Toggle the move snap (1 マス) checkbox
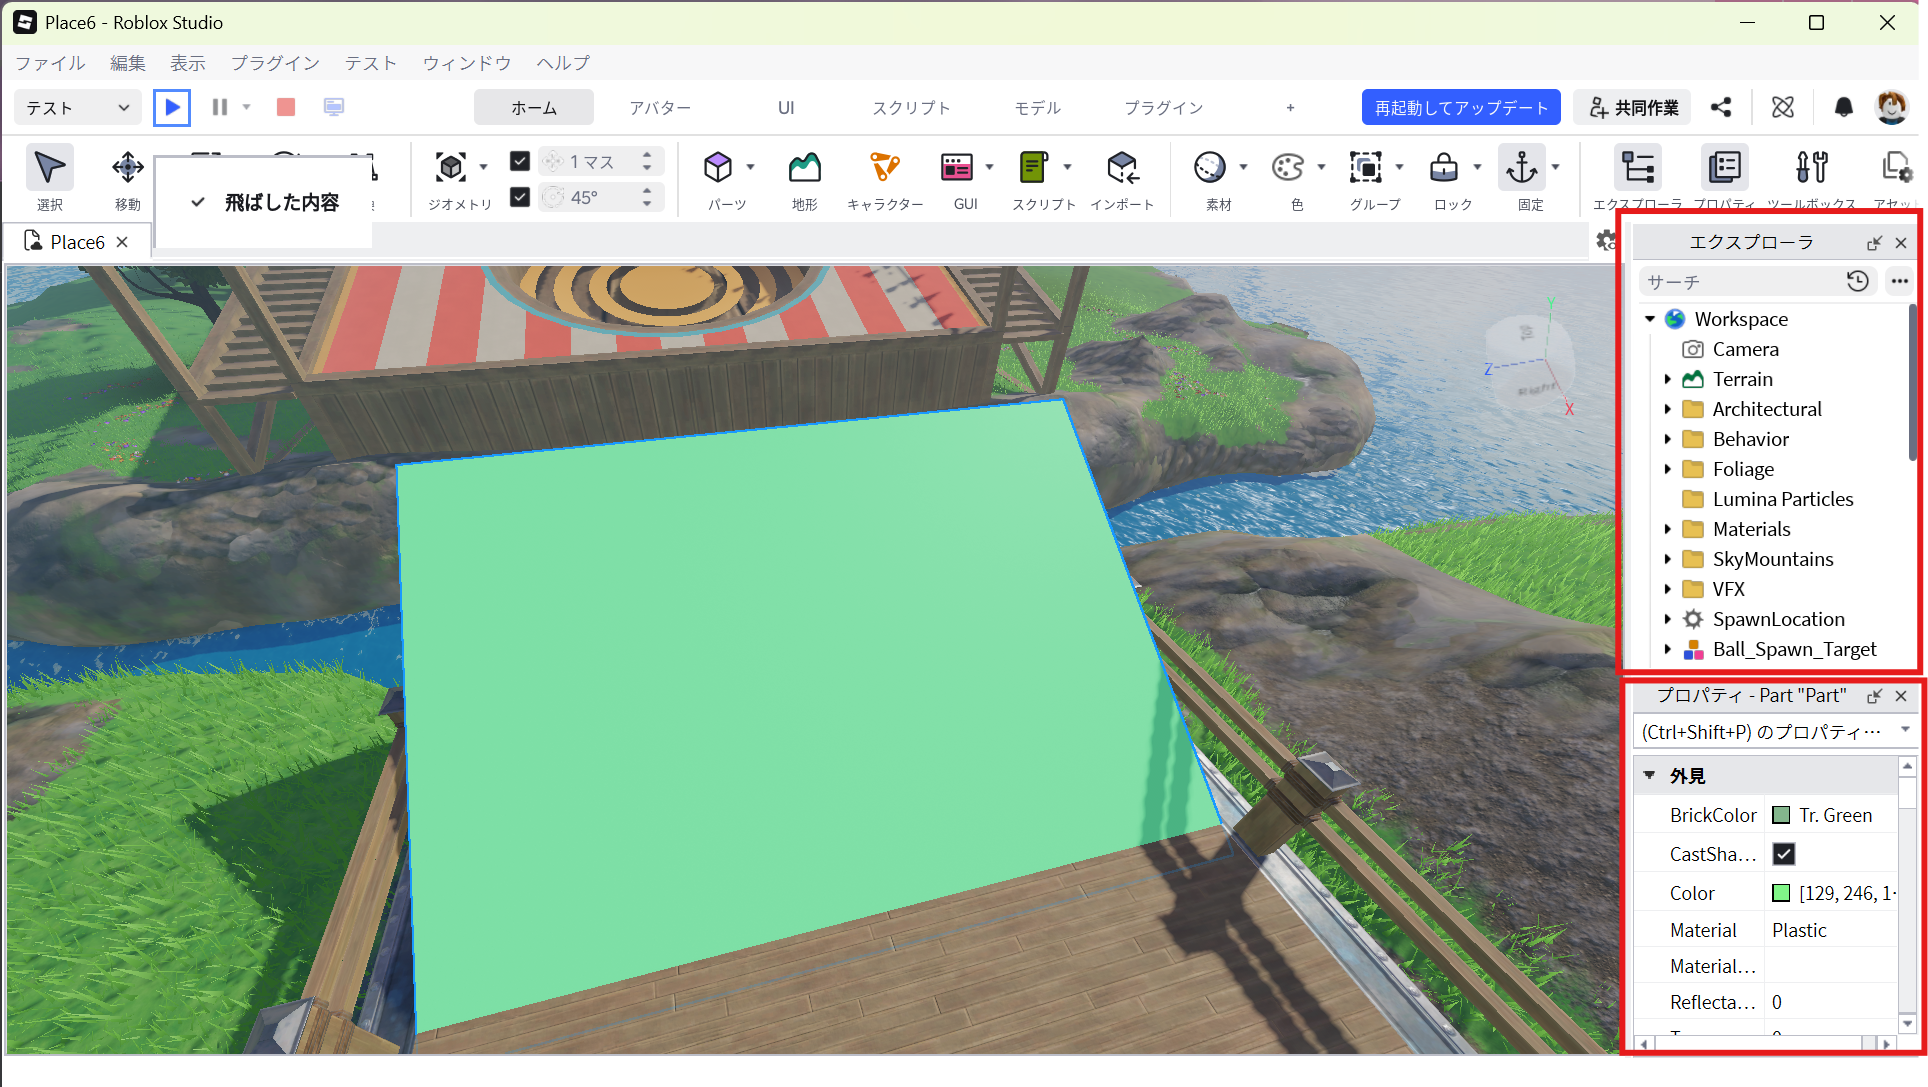This screenshot has height=1087, width=1928. point(520,161)
